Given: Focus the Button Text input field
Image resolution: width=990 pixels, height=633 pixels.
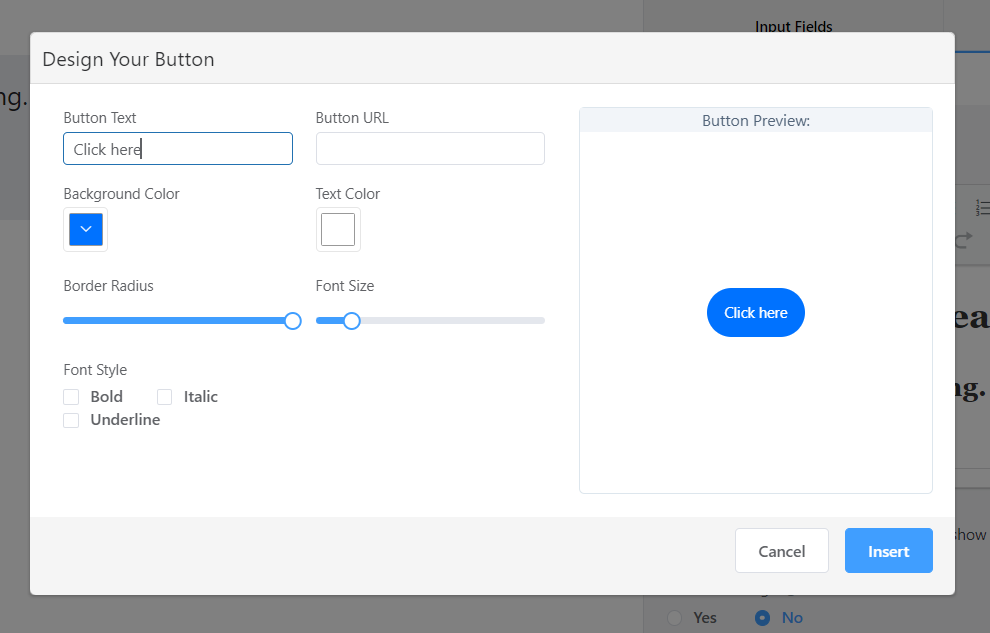Looking at the screenshot, I should tap(178, 149).
